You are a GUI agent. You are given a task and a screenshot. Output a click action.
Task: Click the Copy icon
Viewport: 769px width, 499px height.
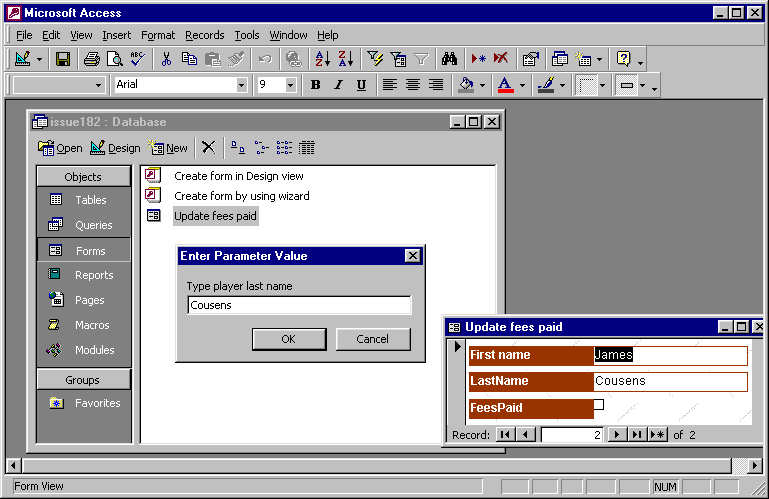pyautogui.click(x=189, y=59)
